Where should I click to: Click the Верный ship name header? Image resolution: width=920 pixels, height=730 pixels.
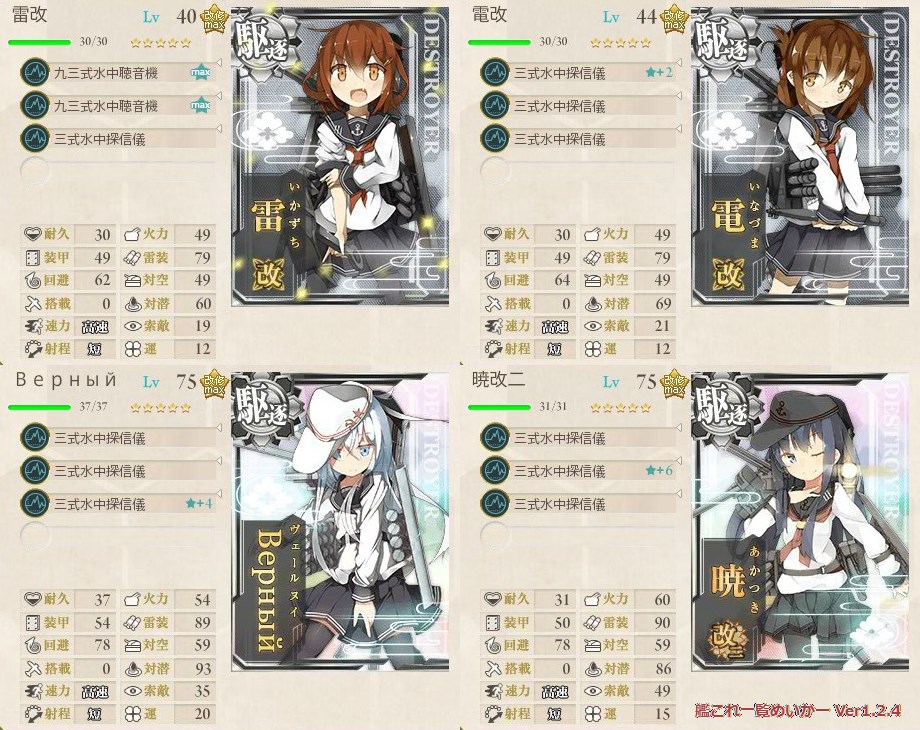(x=66, y=380)
